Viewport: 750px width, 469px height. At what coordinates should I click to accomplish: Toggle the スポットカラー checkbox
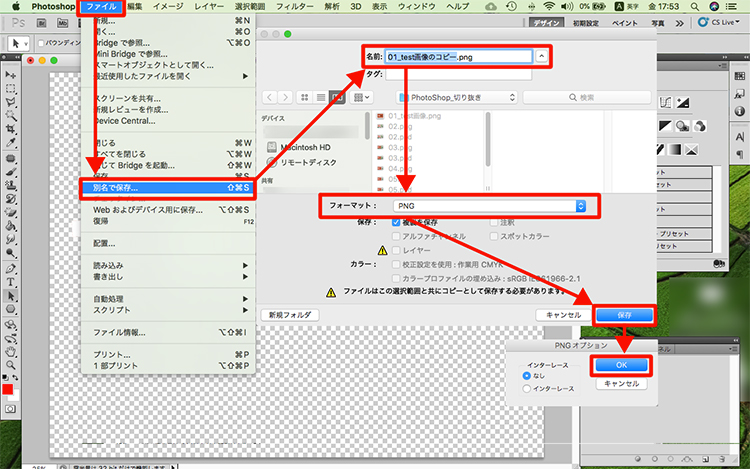point(494,236)
